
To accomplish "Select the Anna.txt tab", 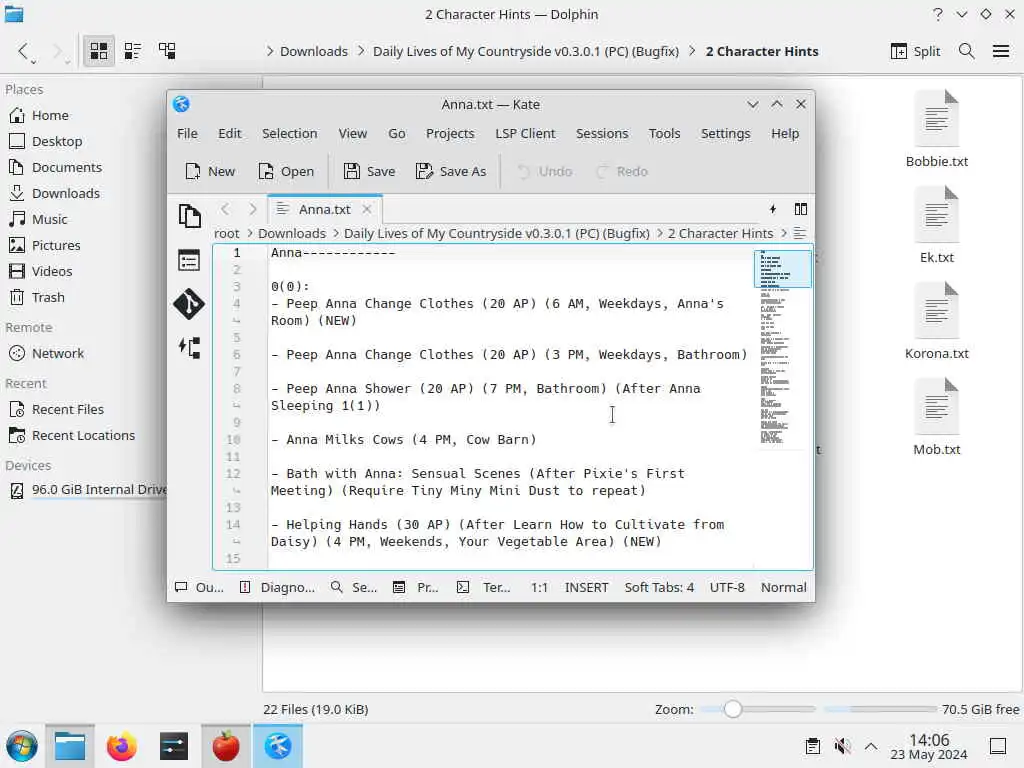I will tap(325, 209).
